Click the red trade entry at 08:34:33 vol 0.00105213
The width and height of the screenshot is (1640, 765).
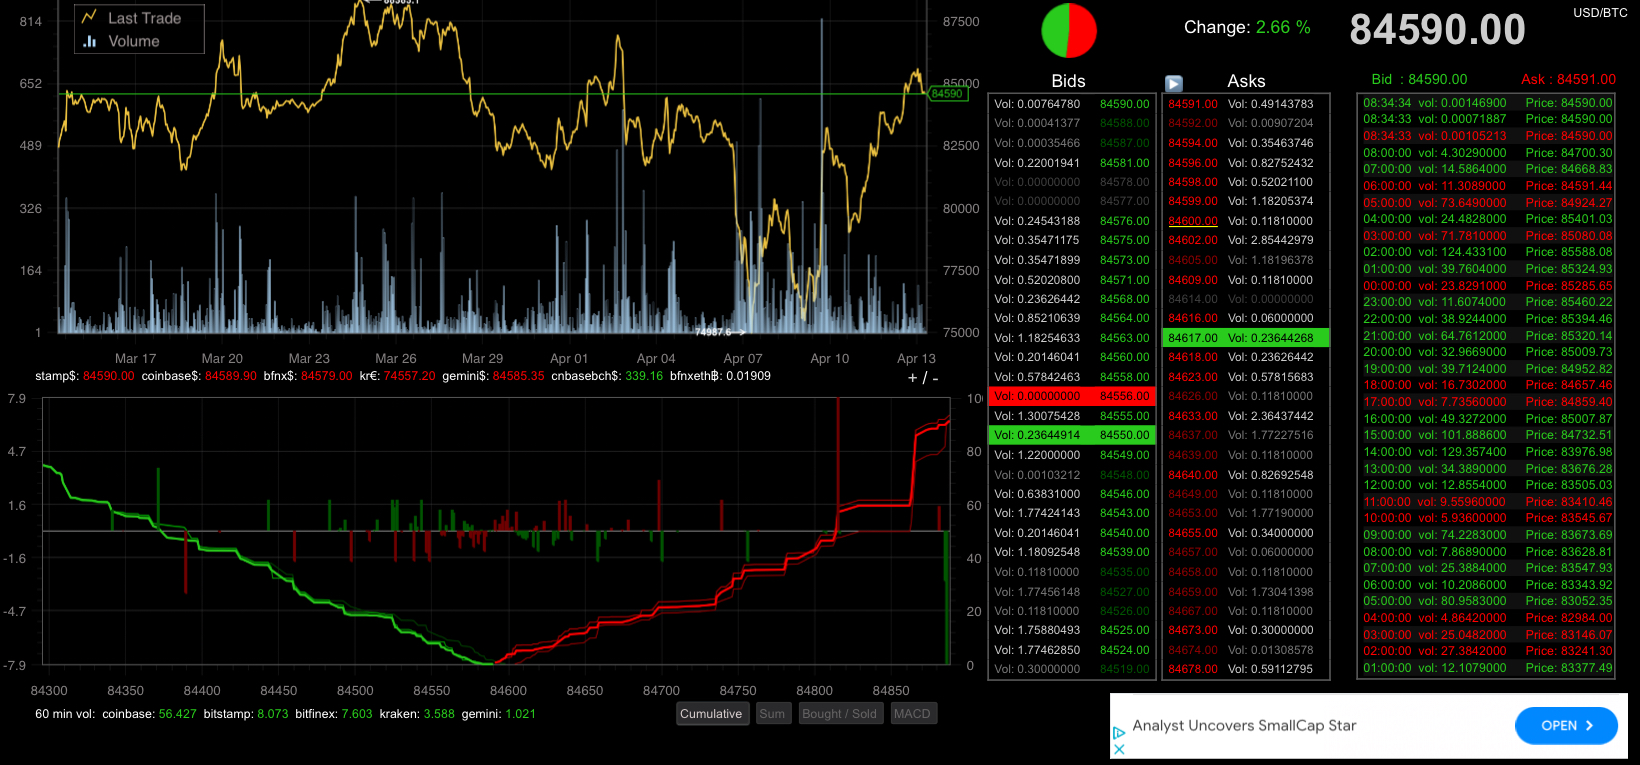point(1487,136)
